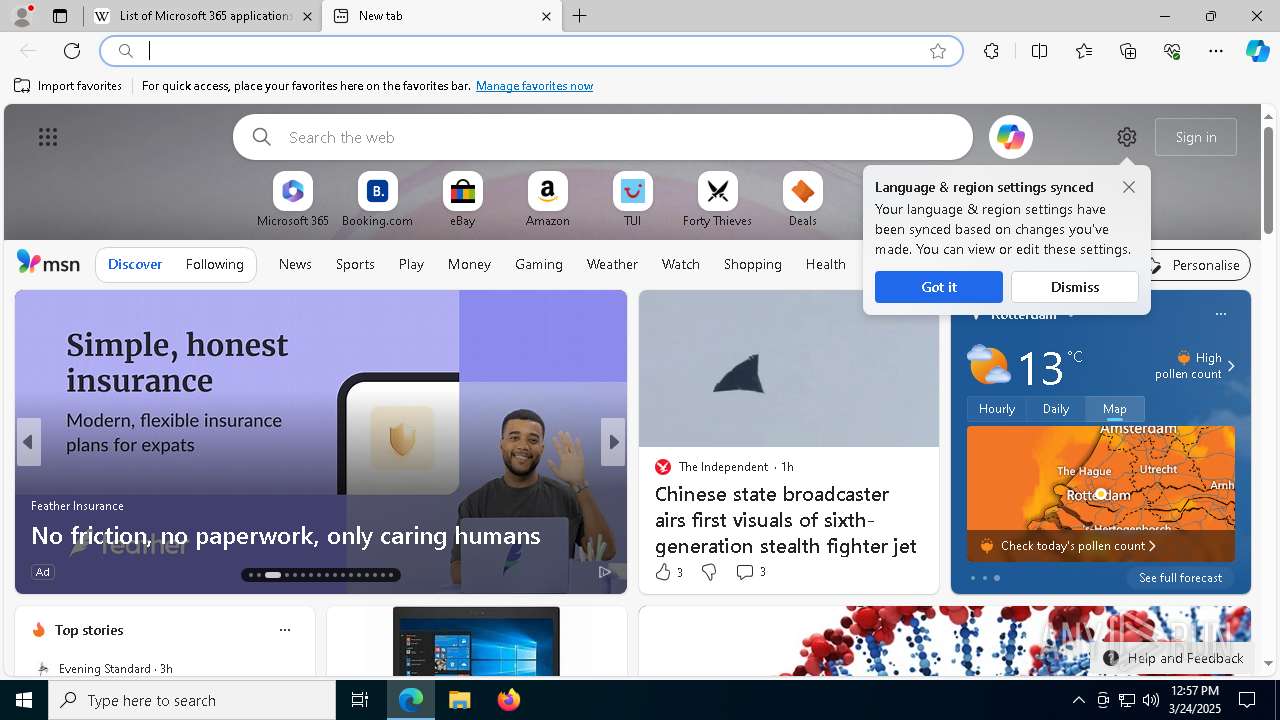Open the Copilot sidebar icon
Viewport: 1280px width, 720px height.
(x=1257, y=51)
